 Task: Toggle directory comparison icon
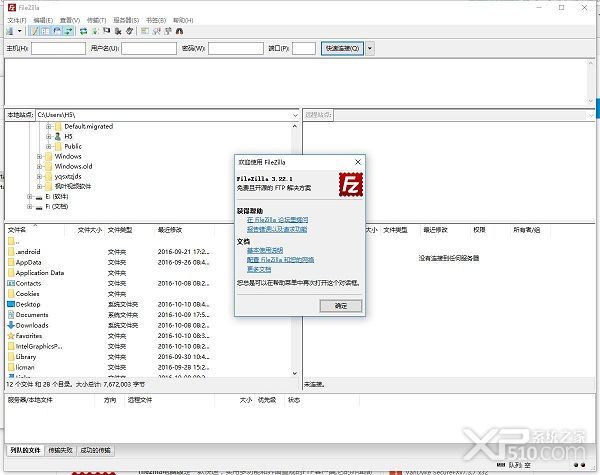click(x=157, y=31)
